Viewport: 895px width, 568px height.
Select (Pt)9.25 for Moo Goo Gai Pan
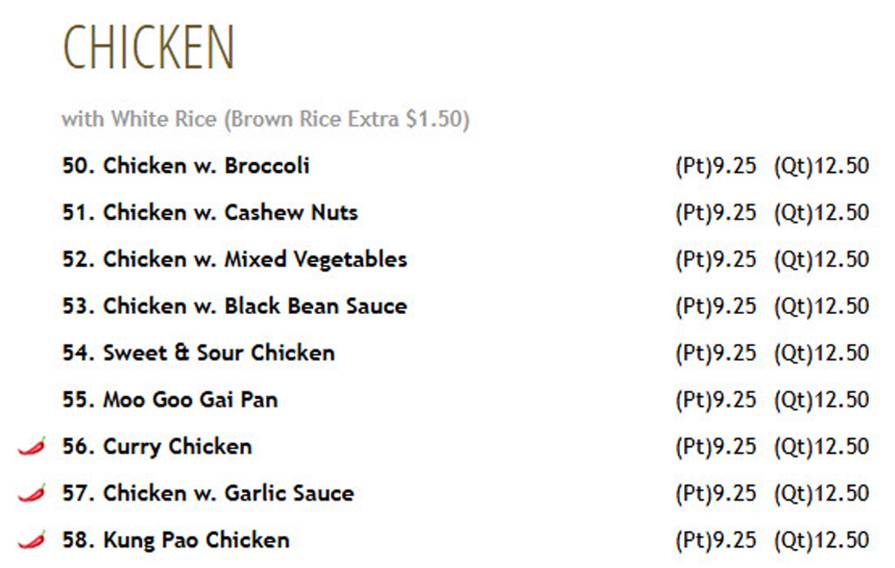click(x=716, y=400)
